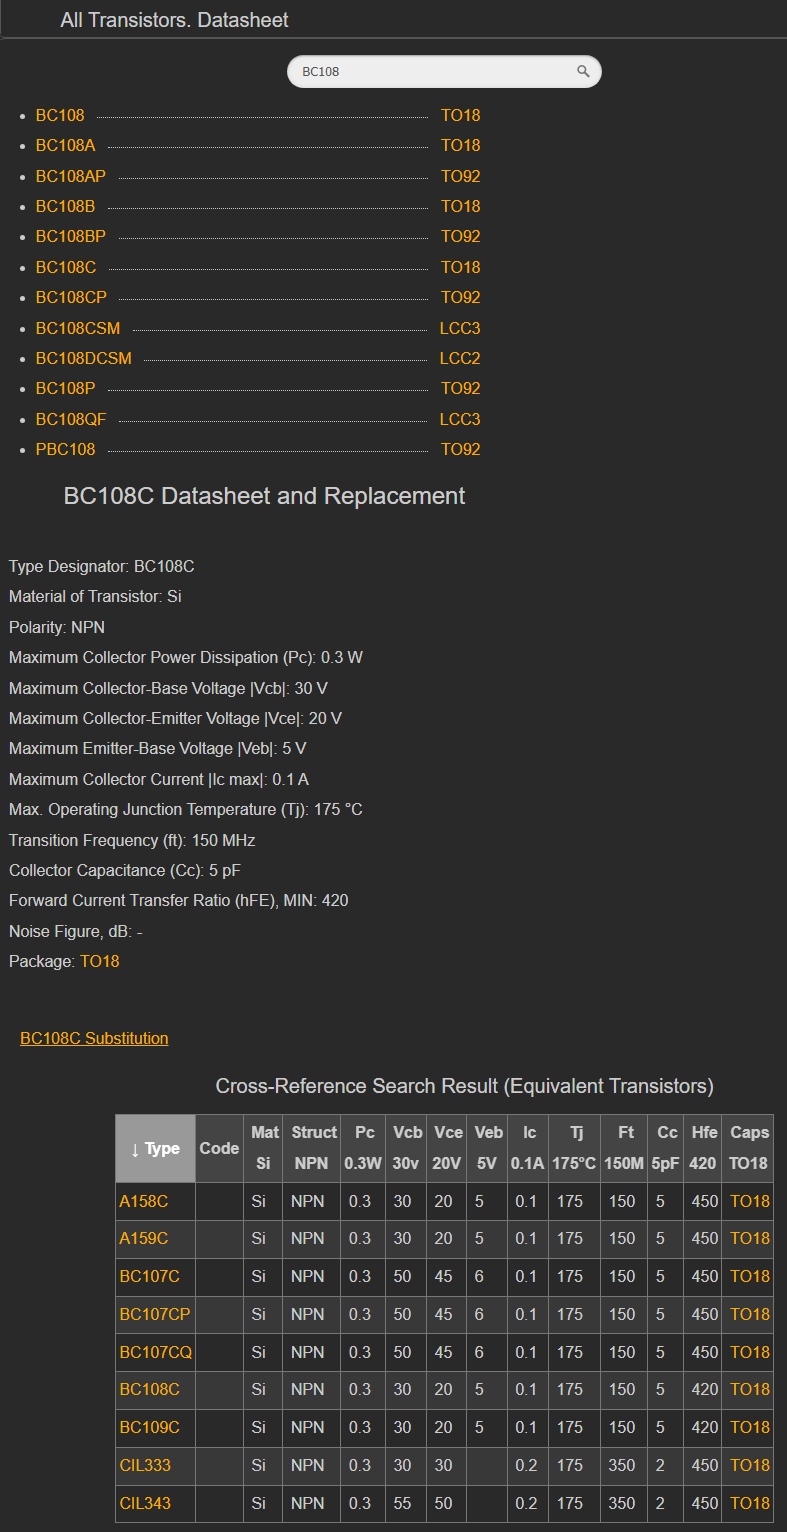Select Vcb value 55 in CIL343 row
Image resolution: width=787 pixels, height=1532 pixels.
tap(402, 1503)
